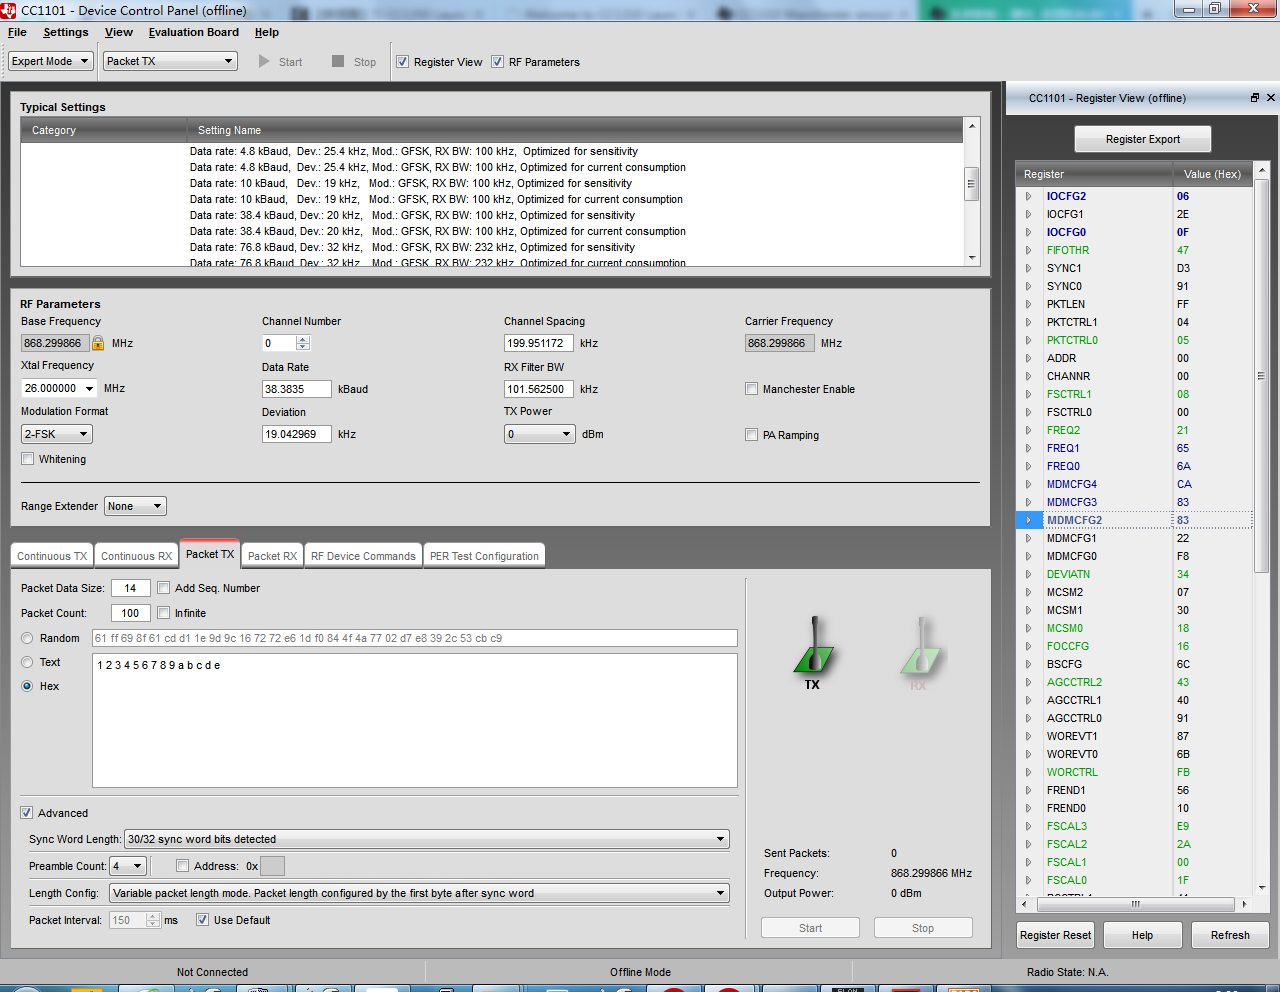Click the Register View horizontal scrollbar
Viewport: 1280px width, 992px height.
point(1134,904)
